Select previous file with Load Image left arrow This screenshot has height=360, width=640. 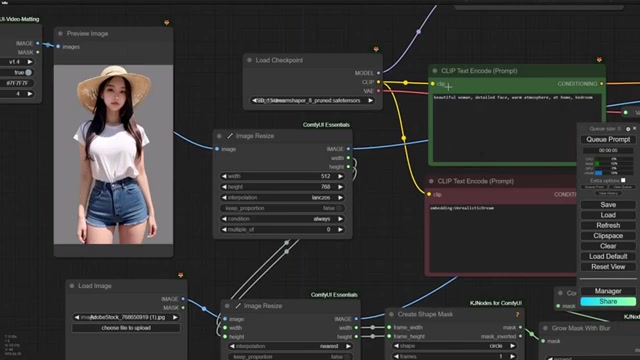[77, 317]
